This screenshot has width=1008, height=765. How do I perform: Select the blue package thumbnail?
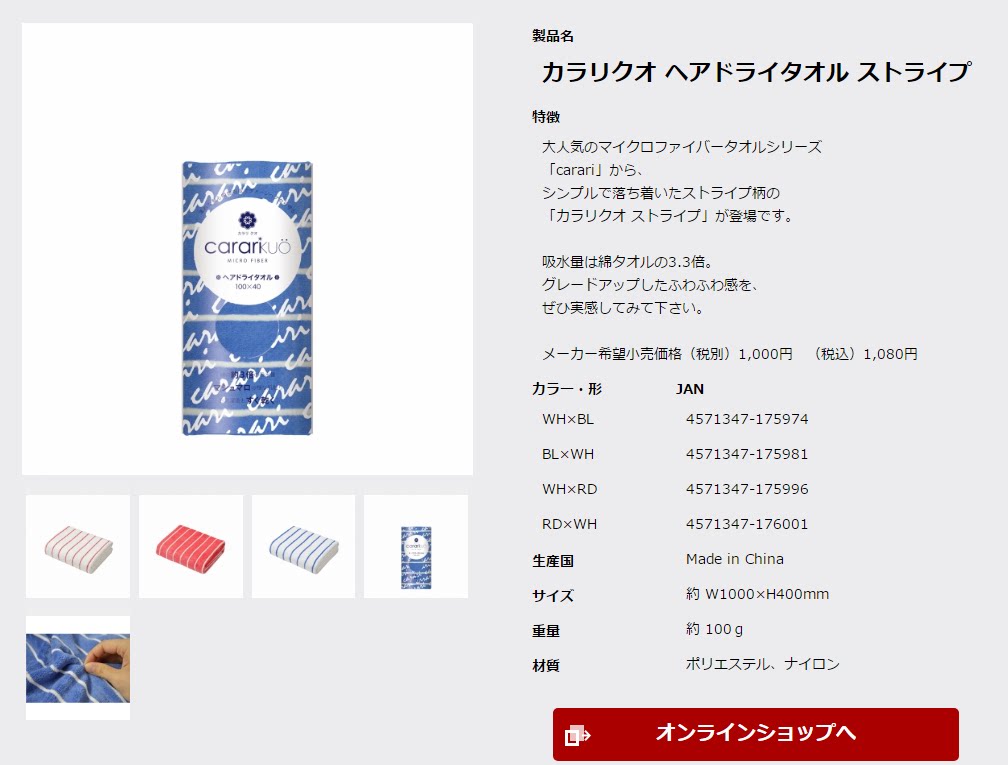pos(416,546)
